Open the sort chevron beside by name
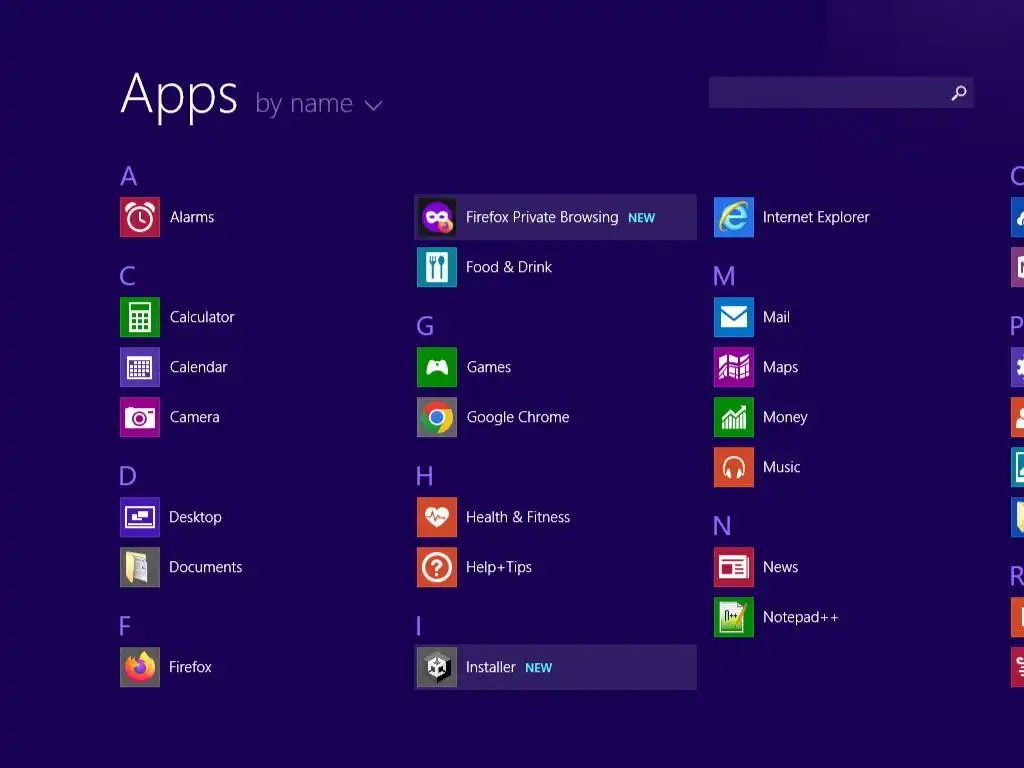The height and width of the screenshot is (768, 1024). coord(373,105)
